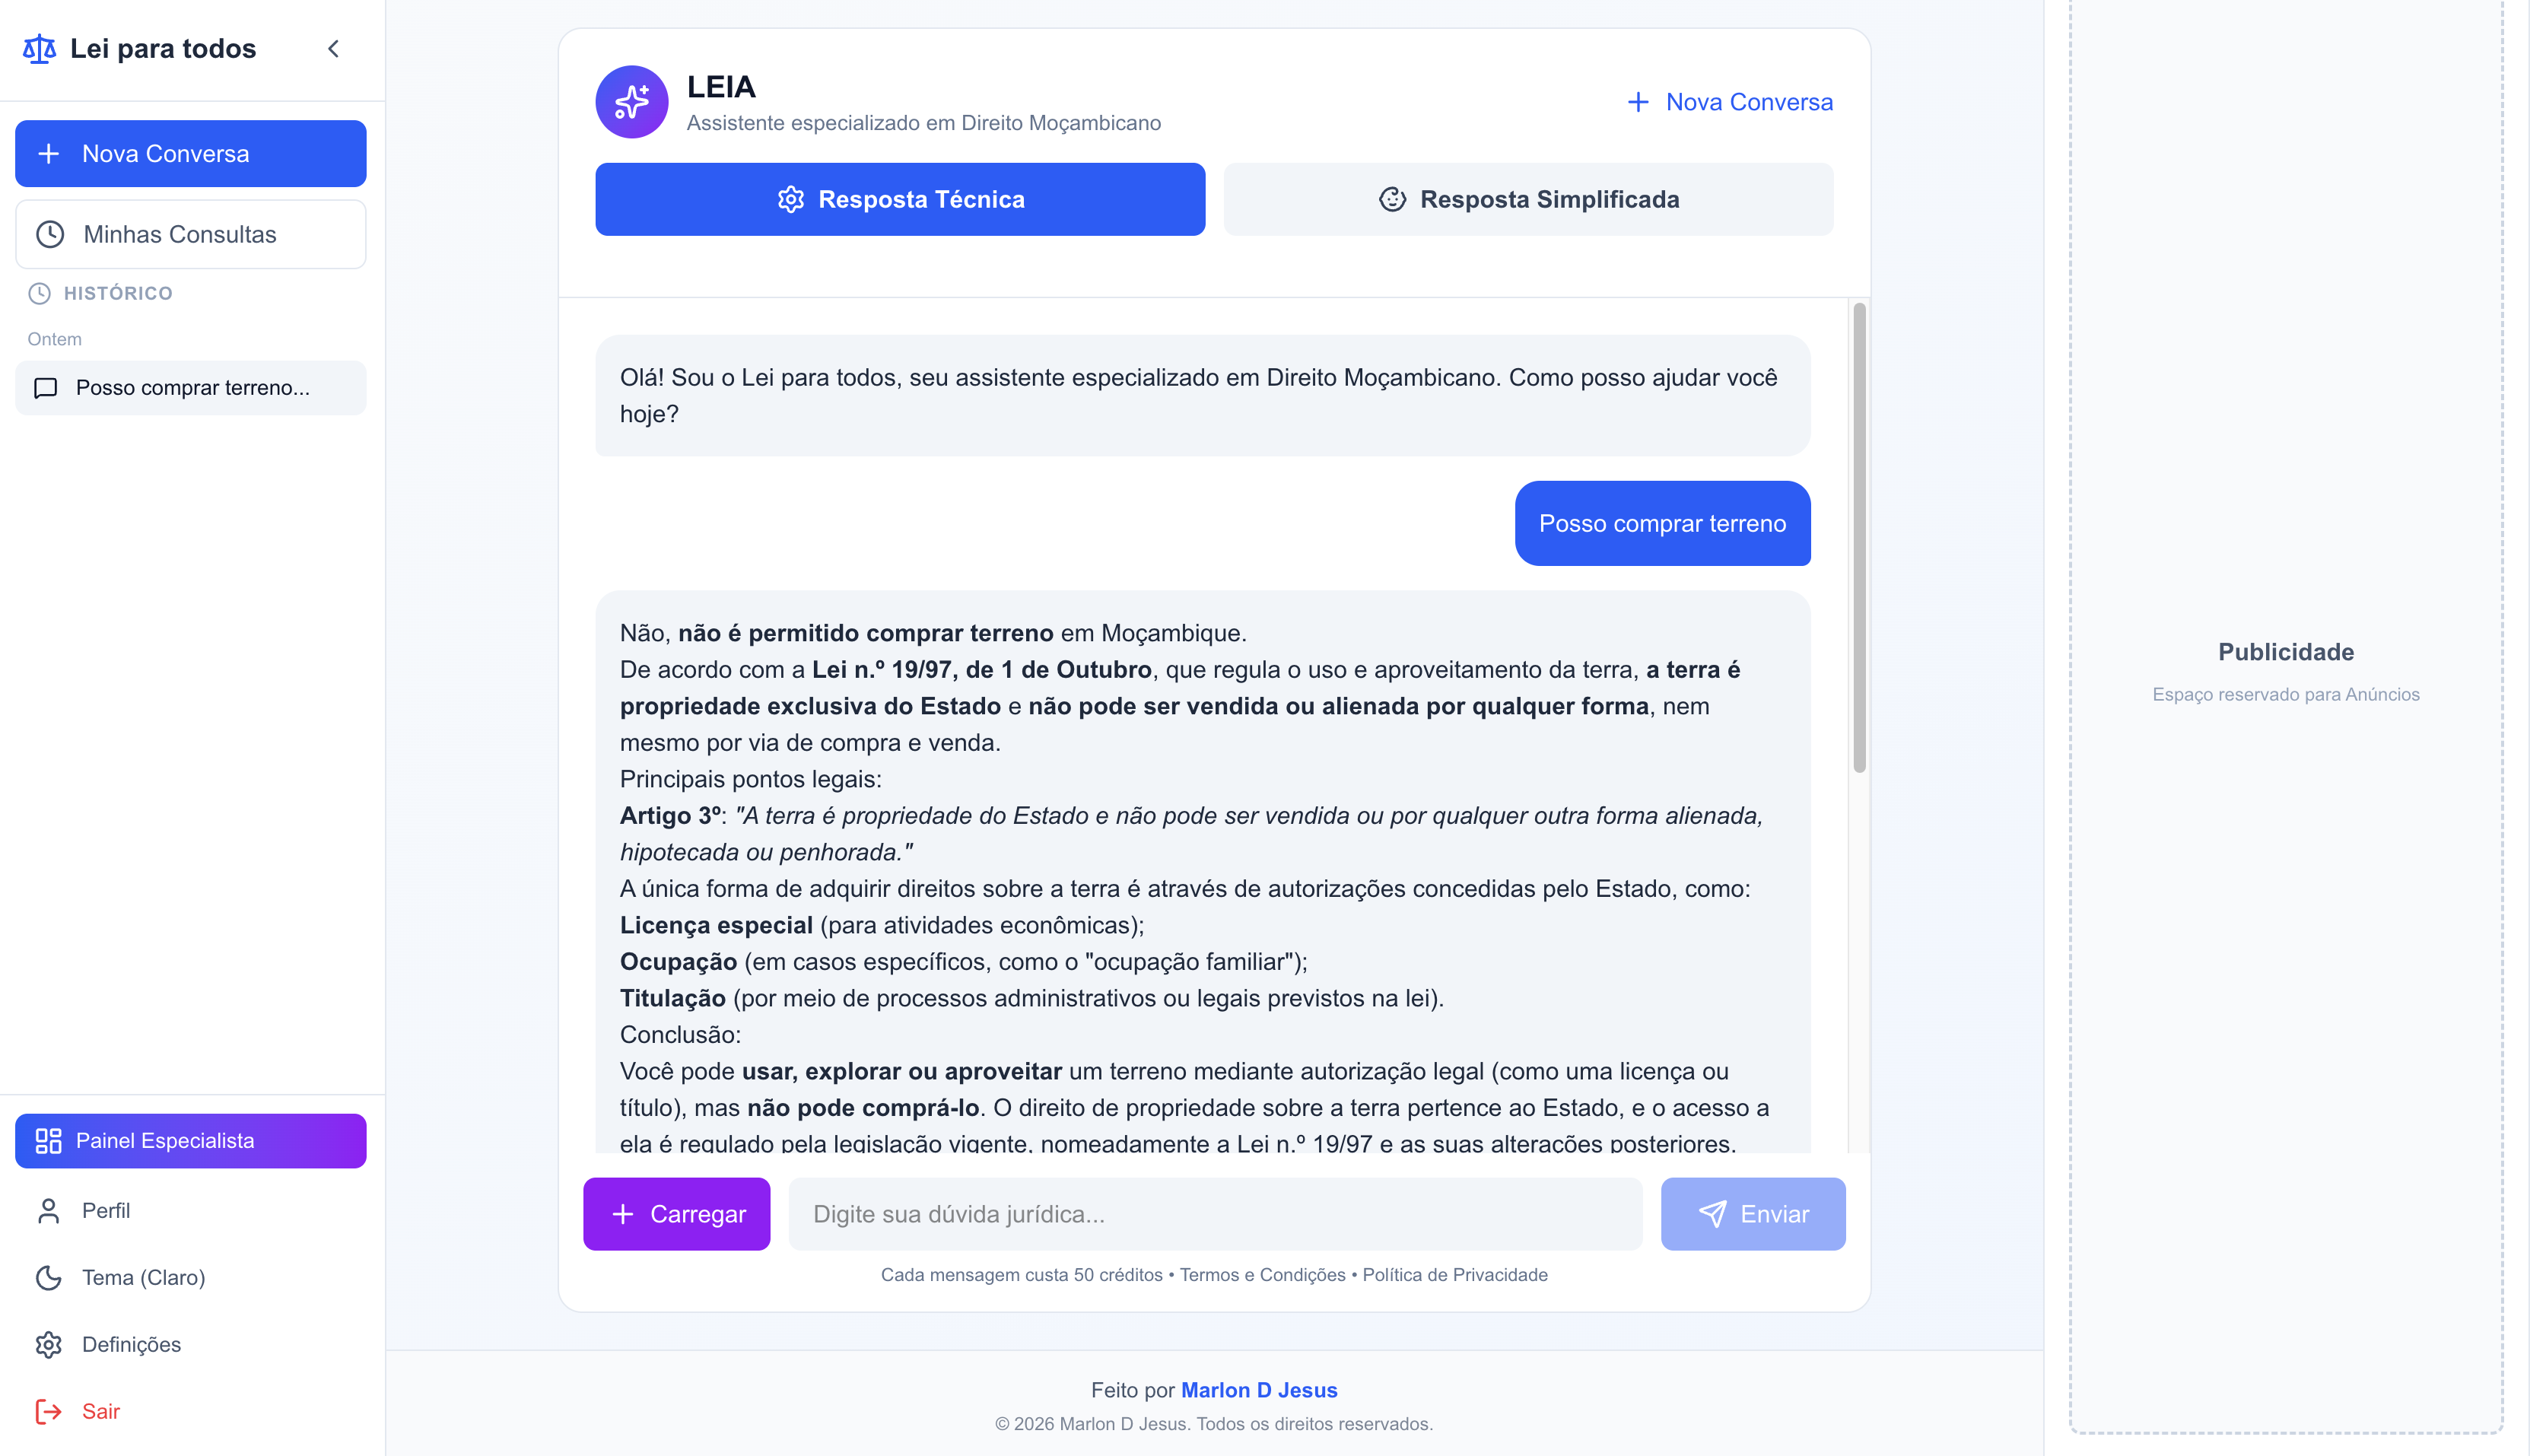Expand Minhas Consultas section
Screen dimensions: 2530x1456
click(x=190, y=234)
